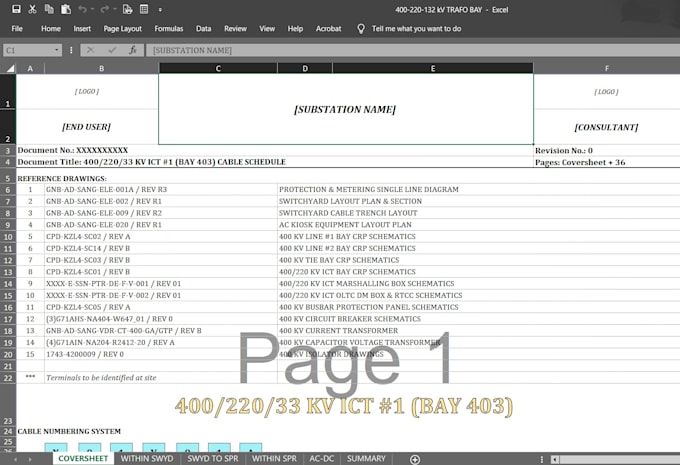Click the formula bar Enter checkmark icon
The image size is (680, 465).
[112, 50]
